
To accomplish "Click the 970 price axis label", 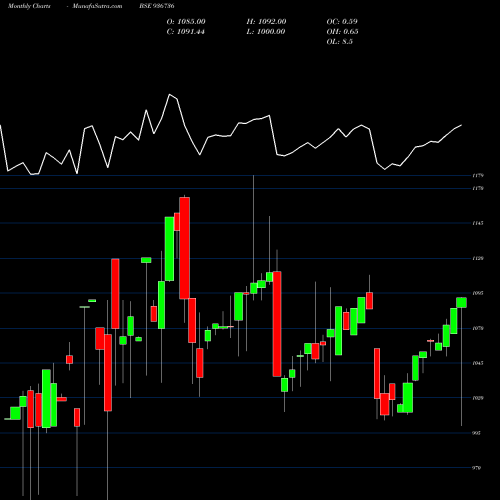I will [477, 468].
